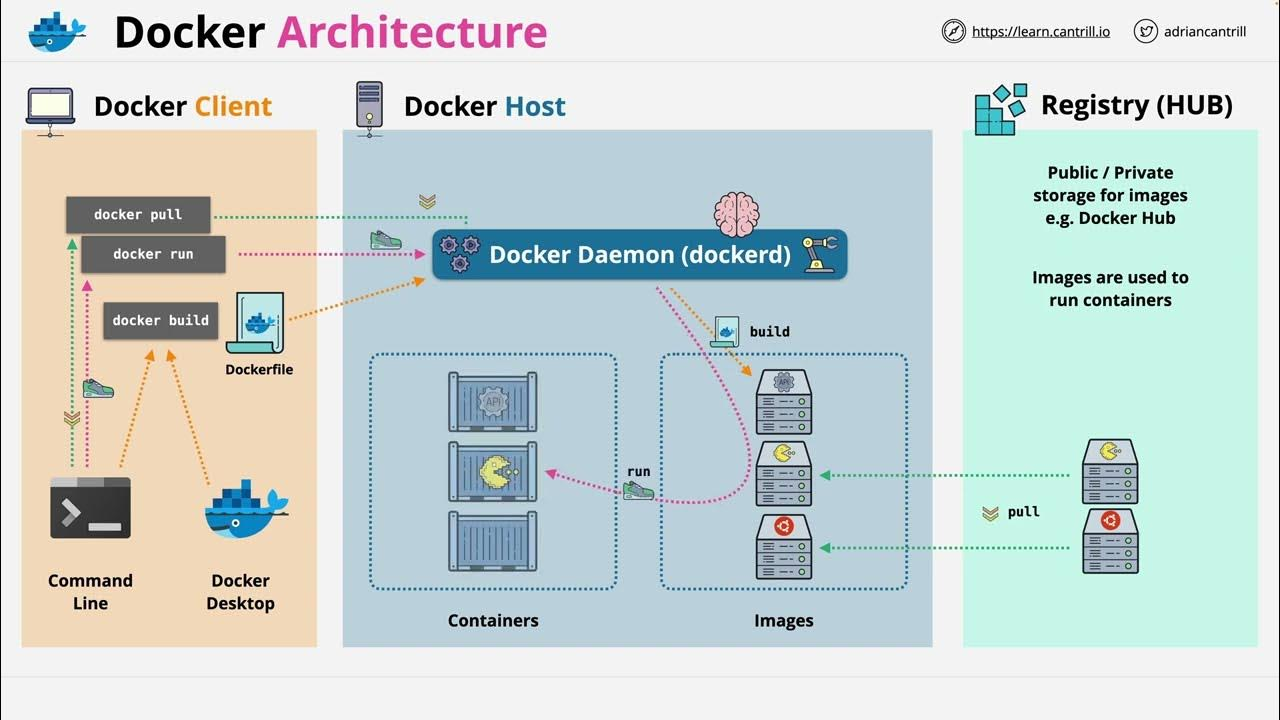Click the Registry hub cubes icon

pyautogui.click(x=1000, y=109)
